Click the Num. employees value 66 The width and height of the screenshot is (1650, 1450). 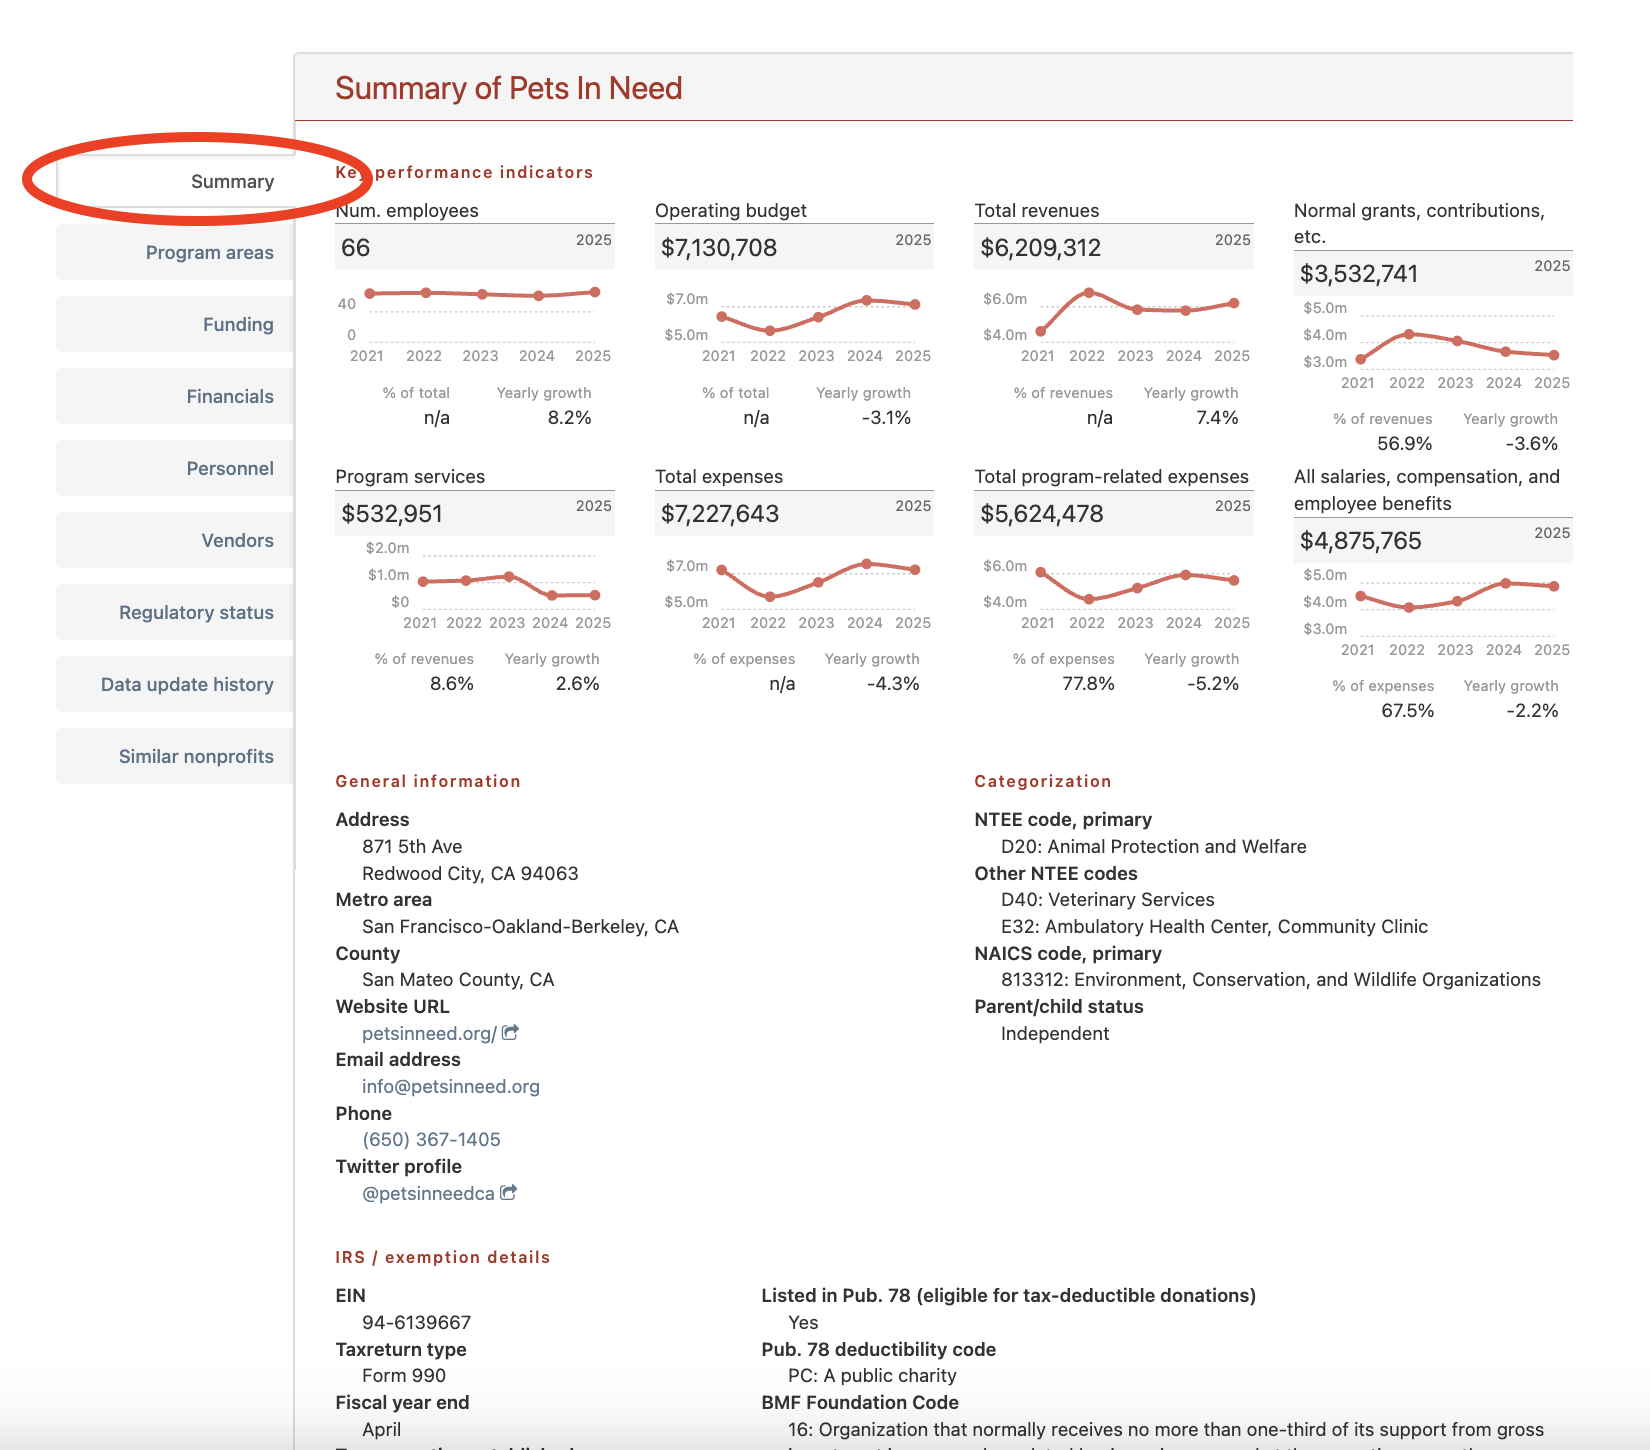[x=356, y=248]
